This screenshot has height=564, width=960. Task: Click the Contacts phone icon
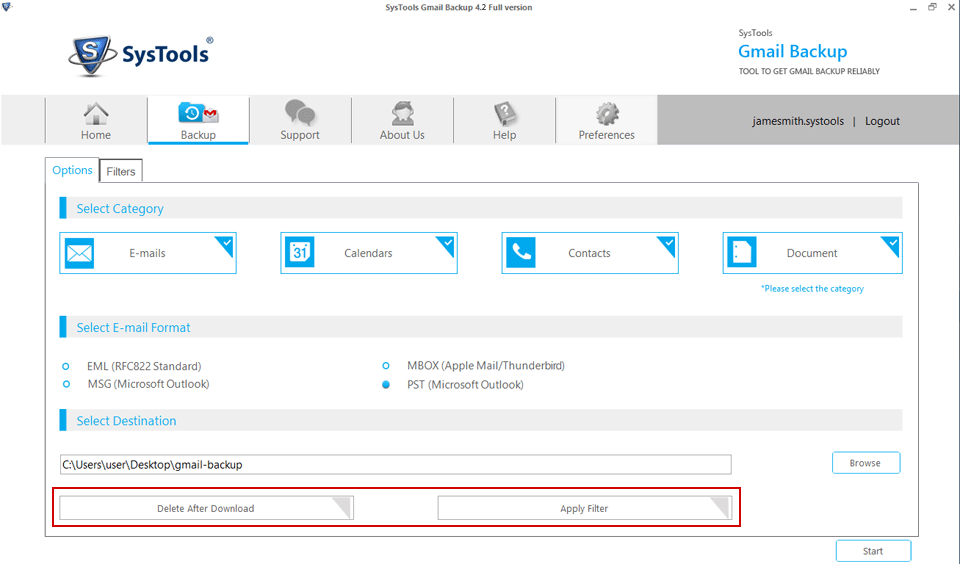521,252
